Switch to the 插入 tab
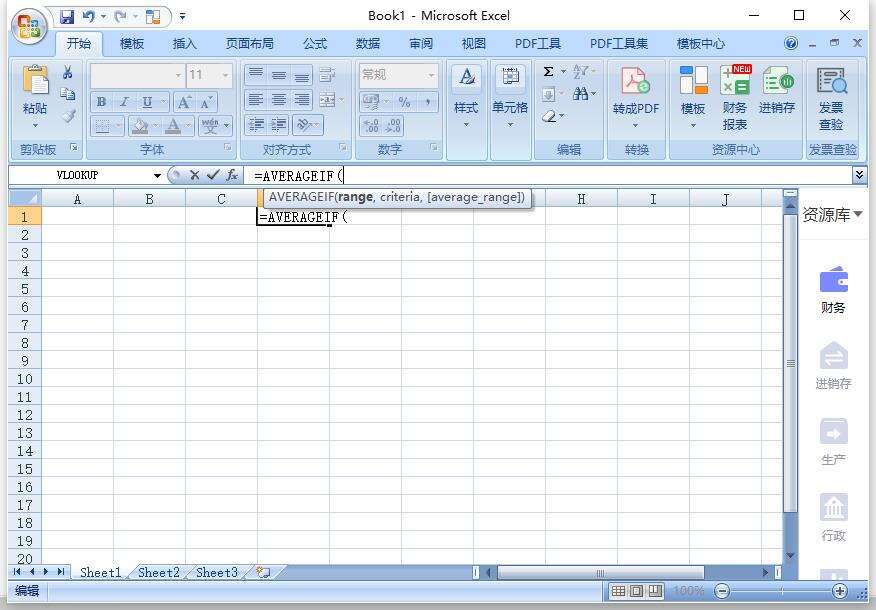Viewport: 876px width, 610px height. (x=184, y=44)
